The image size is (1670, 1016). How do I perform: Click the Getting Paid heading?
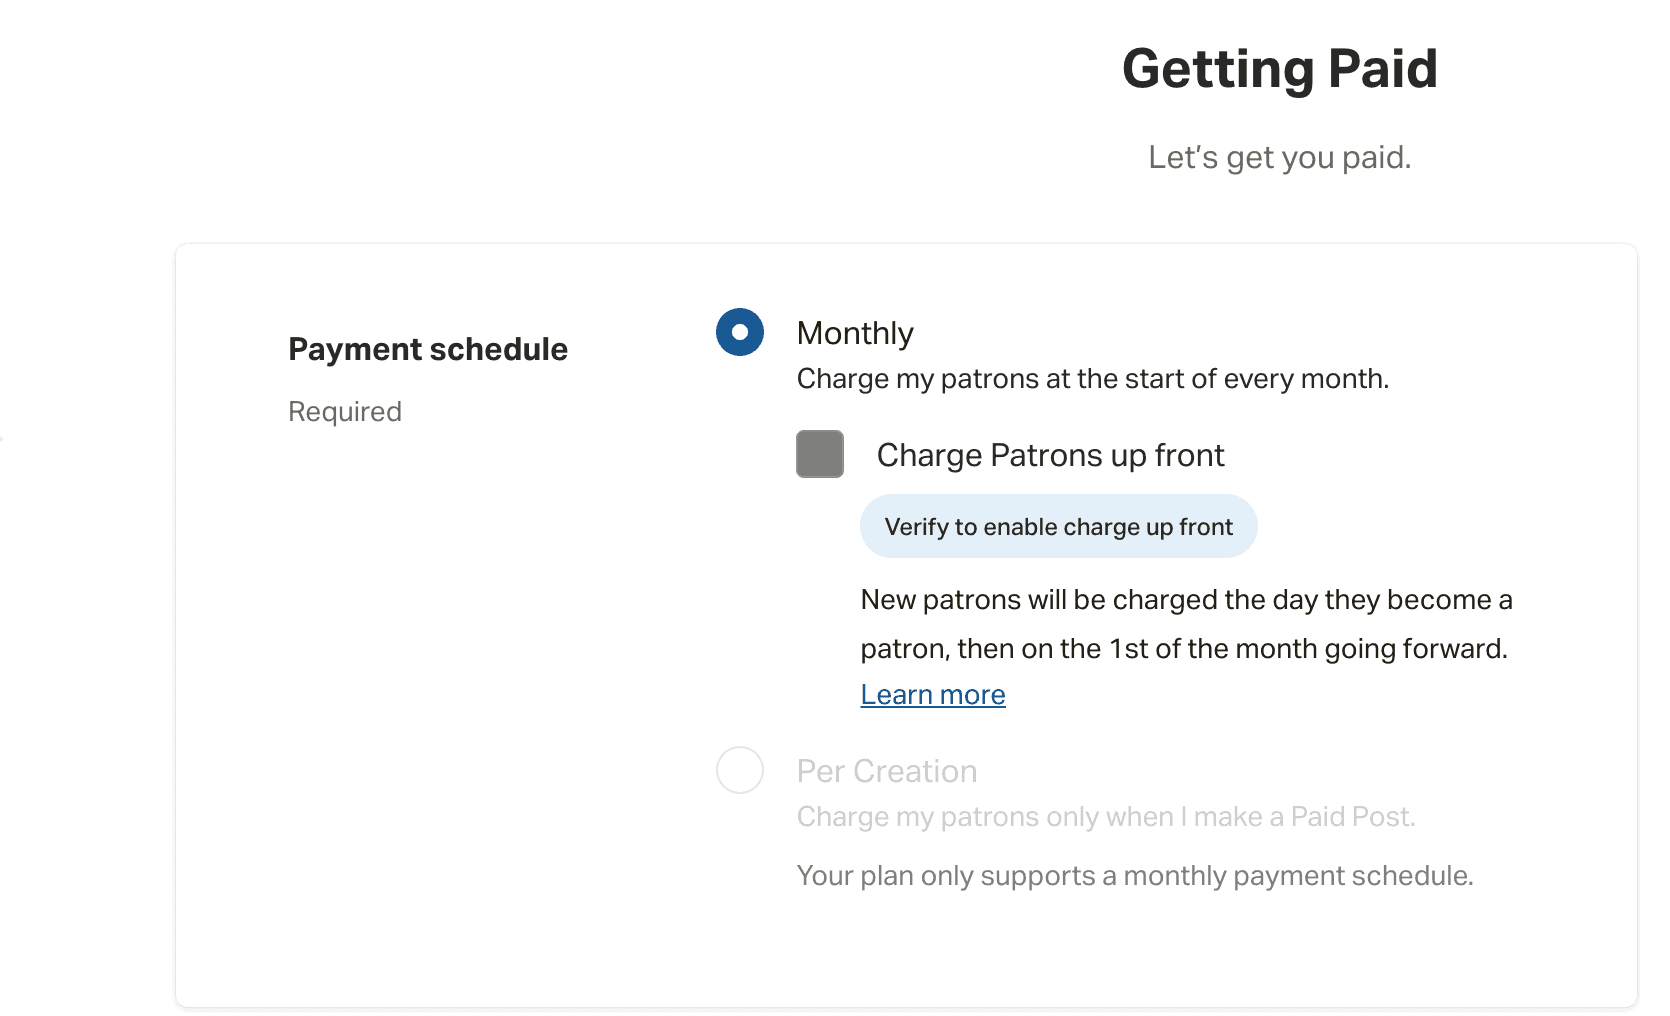tap(1279, 69)
